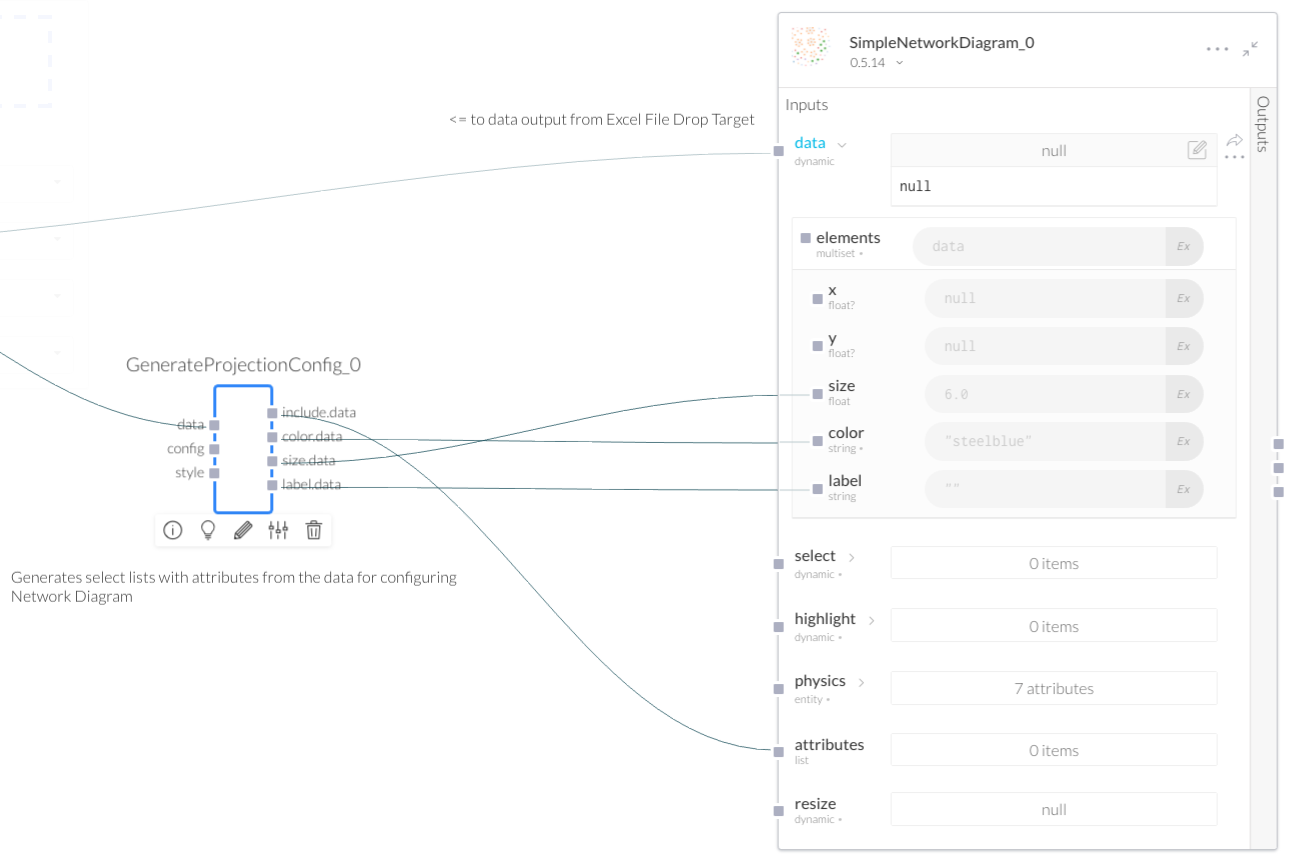Toggle the Ex expression button for size
The height and width of the screenshot is (865, 1290).
point(1183,394)
